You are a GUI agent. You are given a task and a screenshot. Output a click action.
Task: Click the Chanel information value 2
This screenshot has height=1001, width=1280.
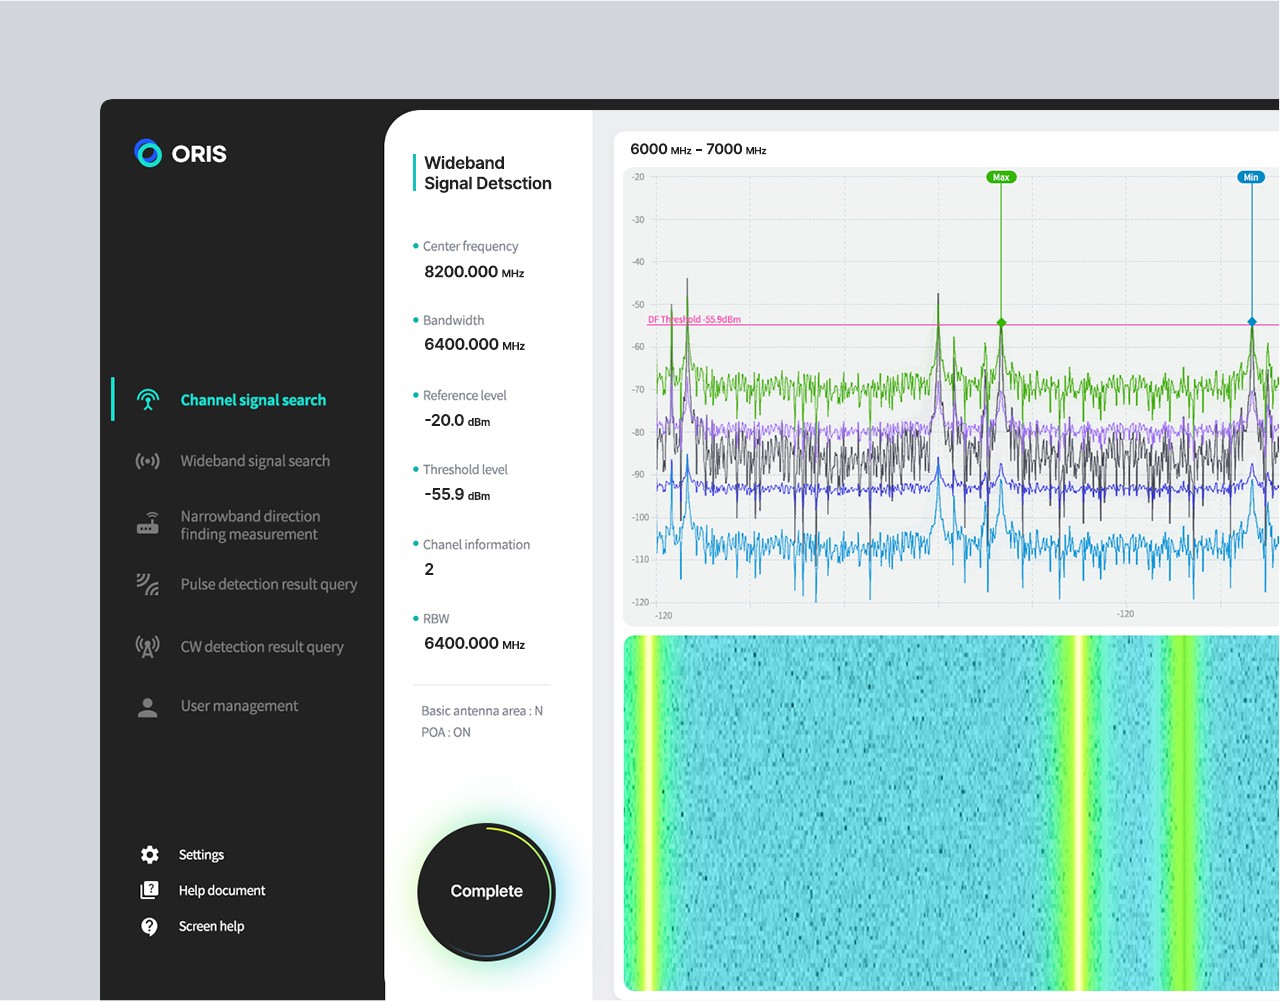coord(429,569)
